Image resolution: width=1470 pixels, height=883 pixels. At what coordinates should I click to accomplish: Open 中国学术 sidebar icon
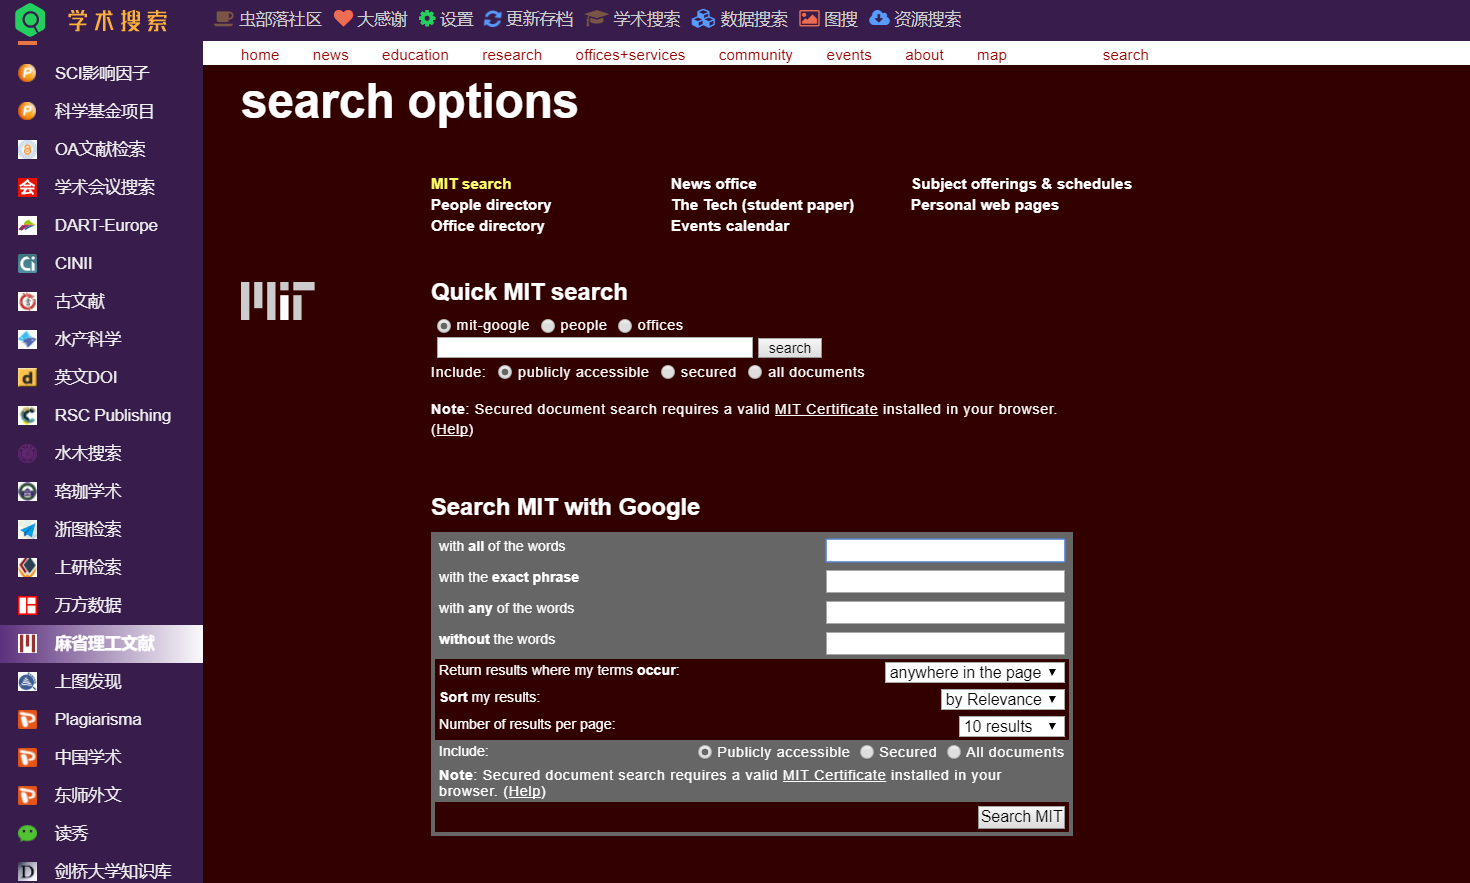tap(28, 757)
